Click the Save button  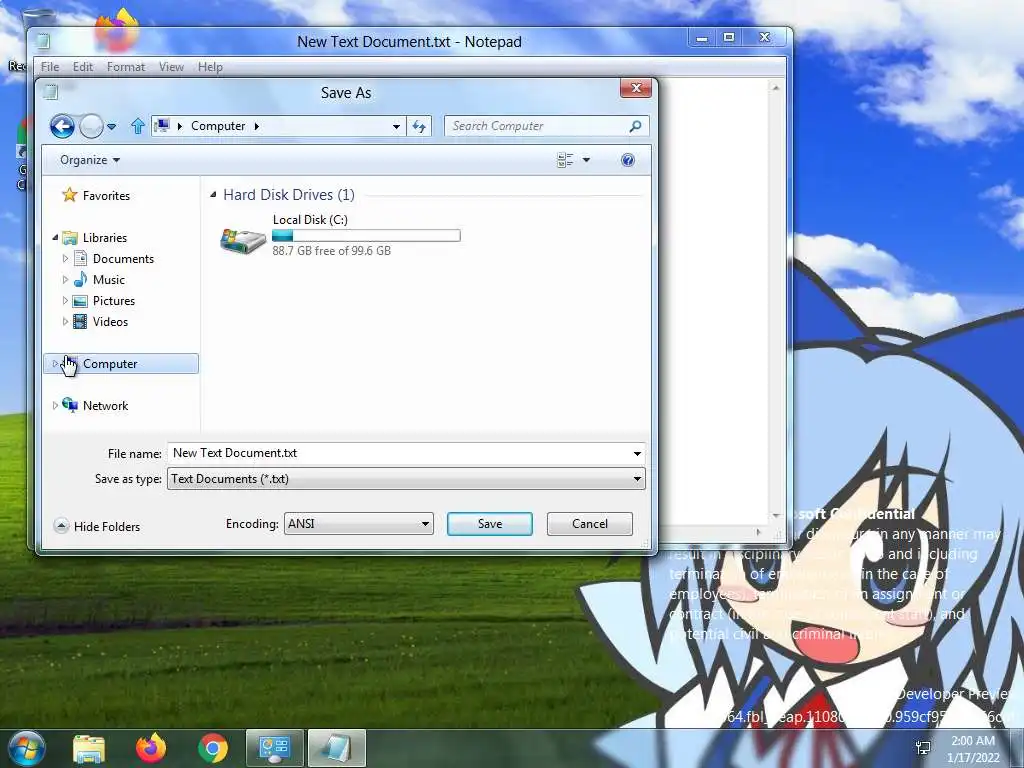pyautogui.click(x=490, y=524)
